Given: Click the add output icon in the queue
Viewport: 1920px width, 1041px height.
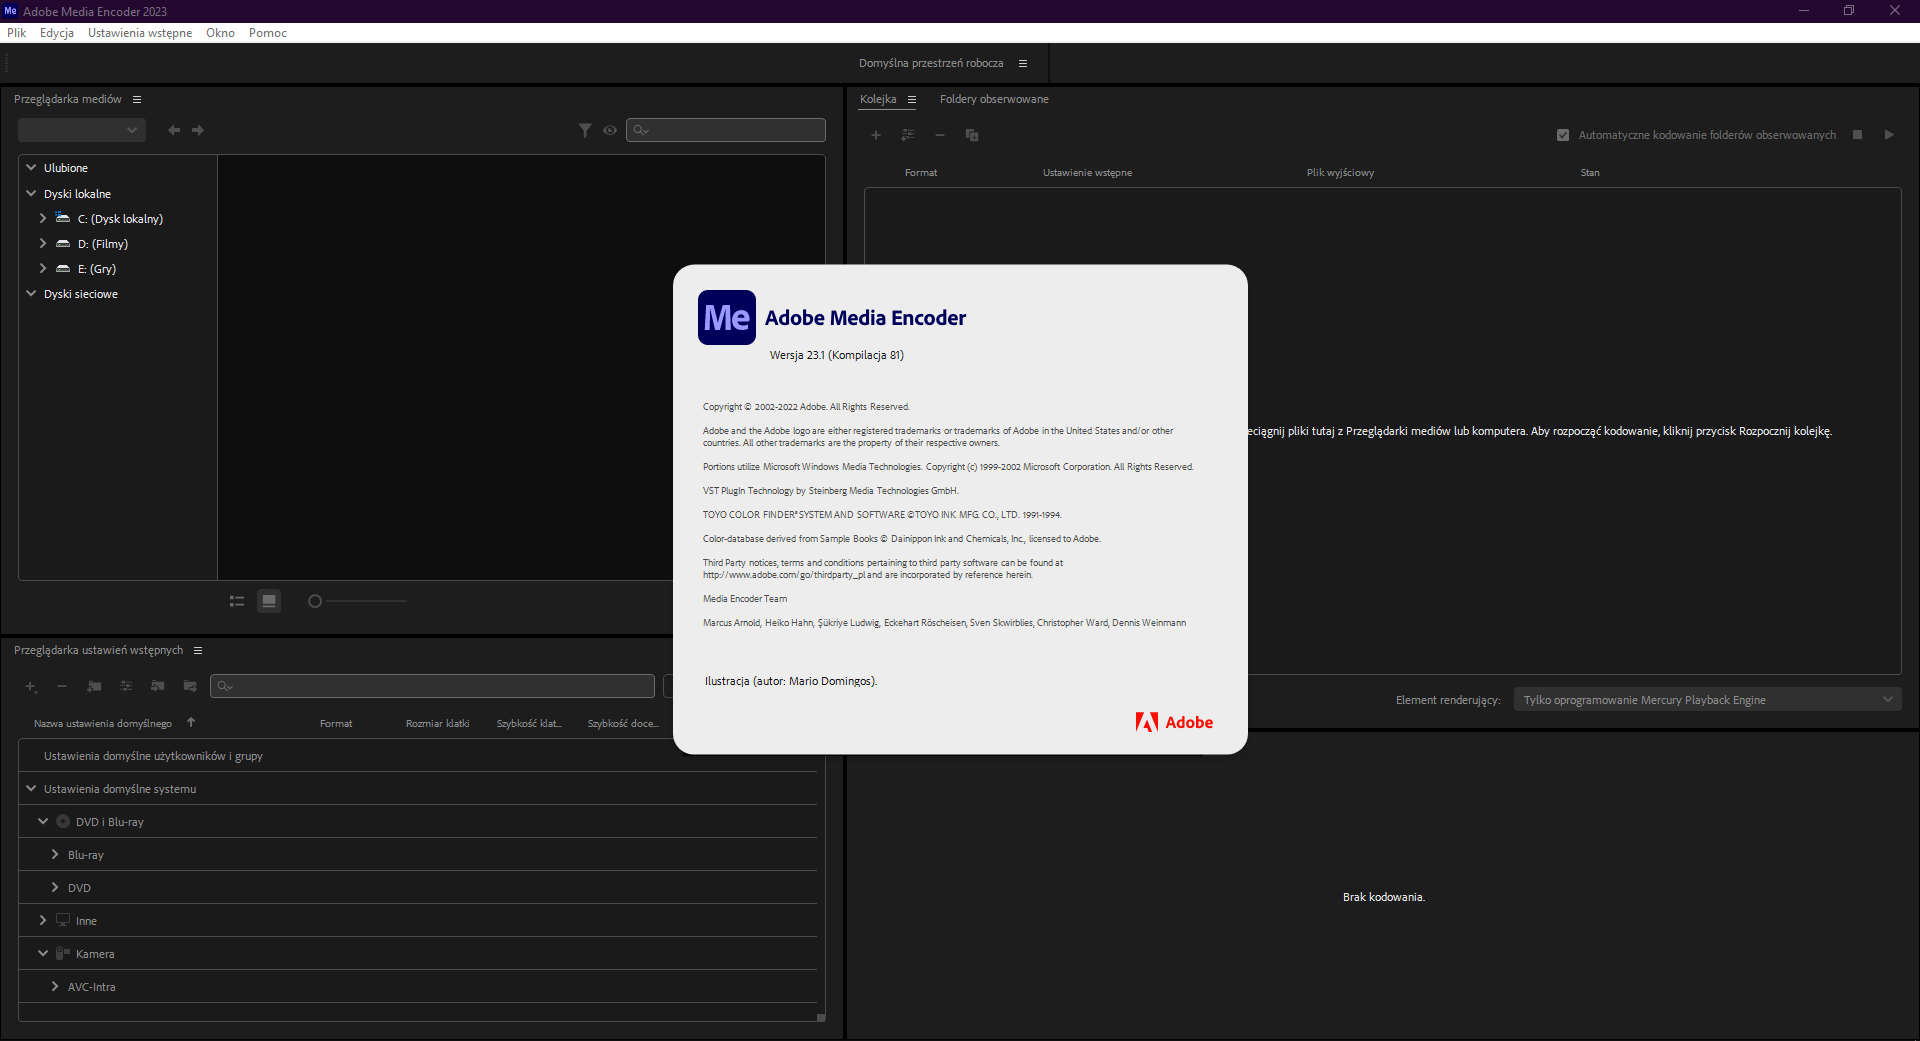Looking at the screenshot, I should [908, 135].
